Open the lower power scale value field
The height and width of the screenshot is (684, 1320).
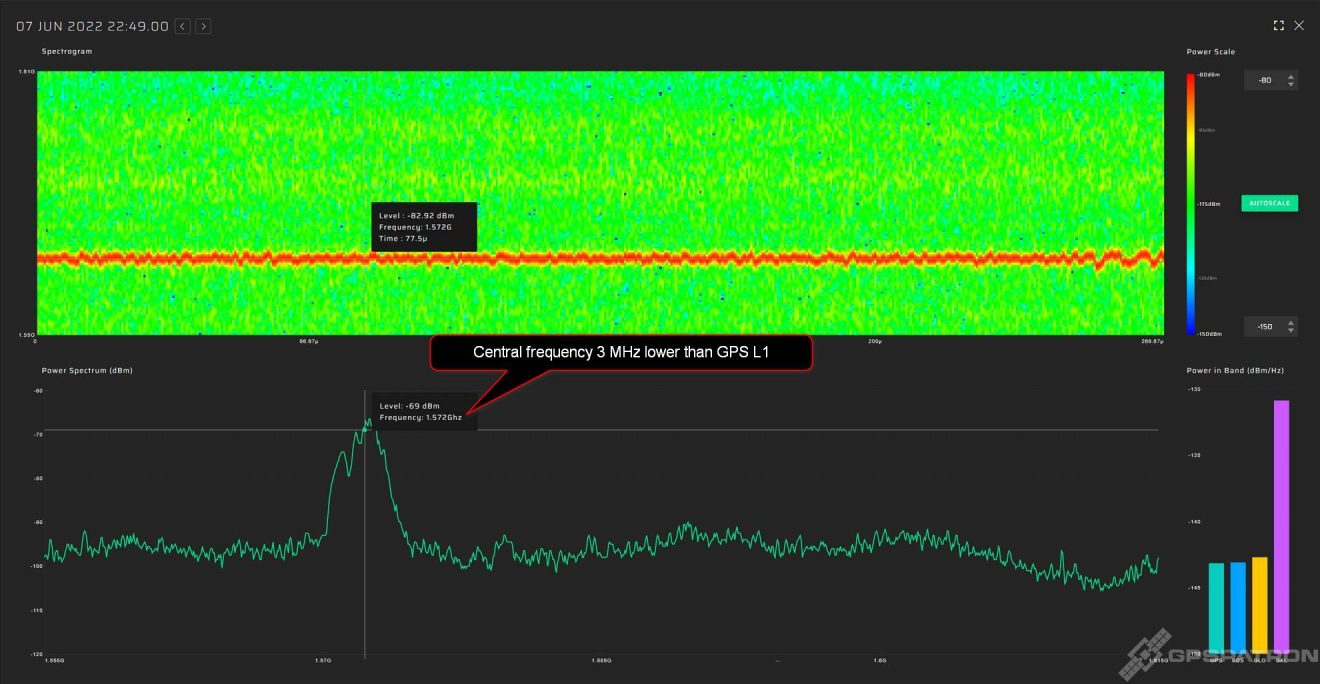coord(1266,326)
